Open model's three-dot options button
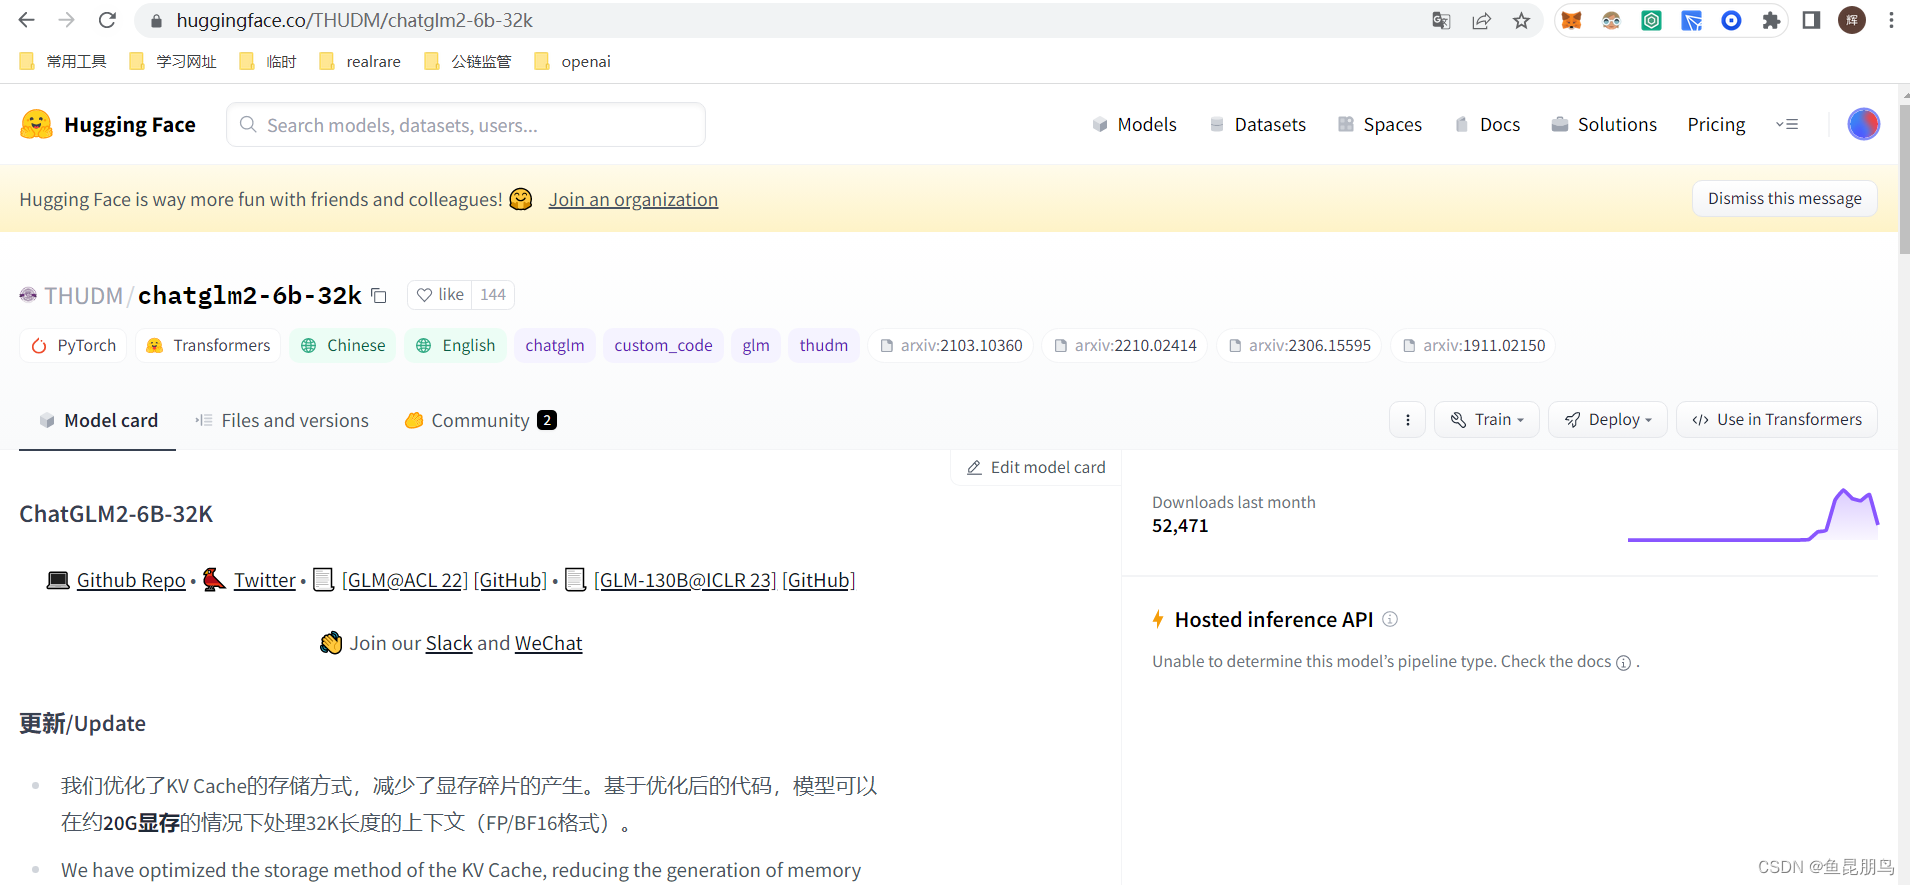 pos(1407,420)
